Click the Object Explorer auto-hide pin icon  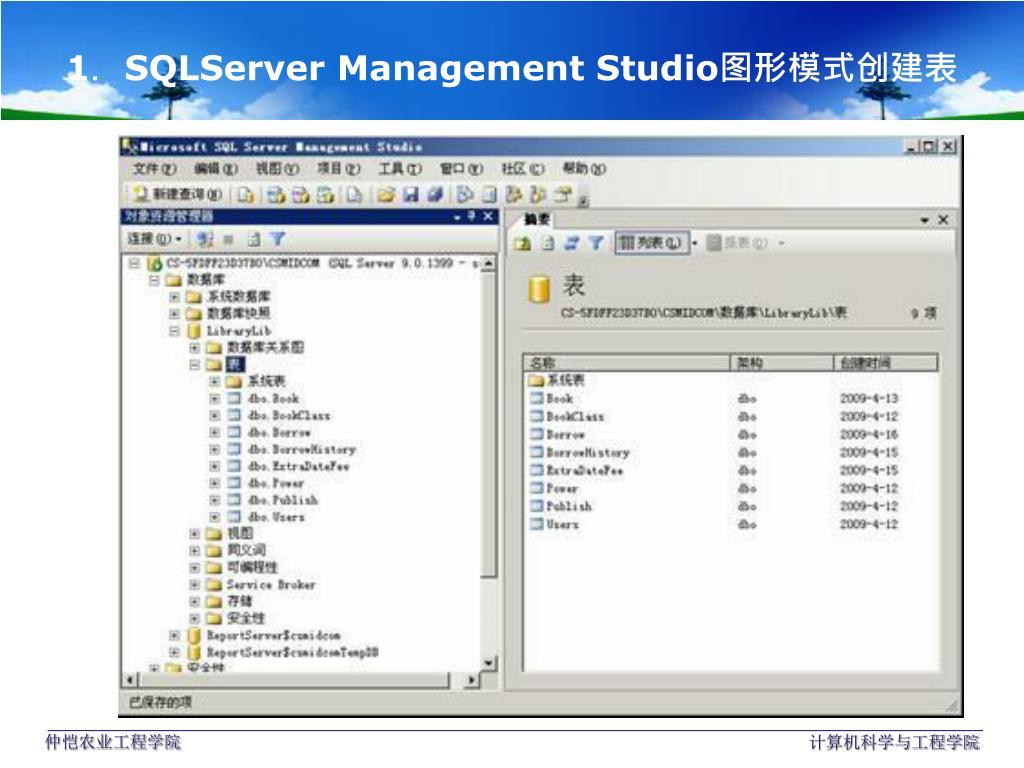click(472, 216)
